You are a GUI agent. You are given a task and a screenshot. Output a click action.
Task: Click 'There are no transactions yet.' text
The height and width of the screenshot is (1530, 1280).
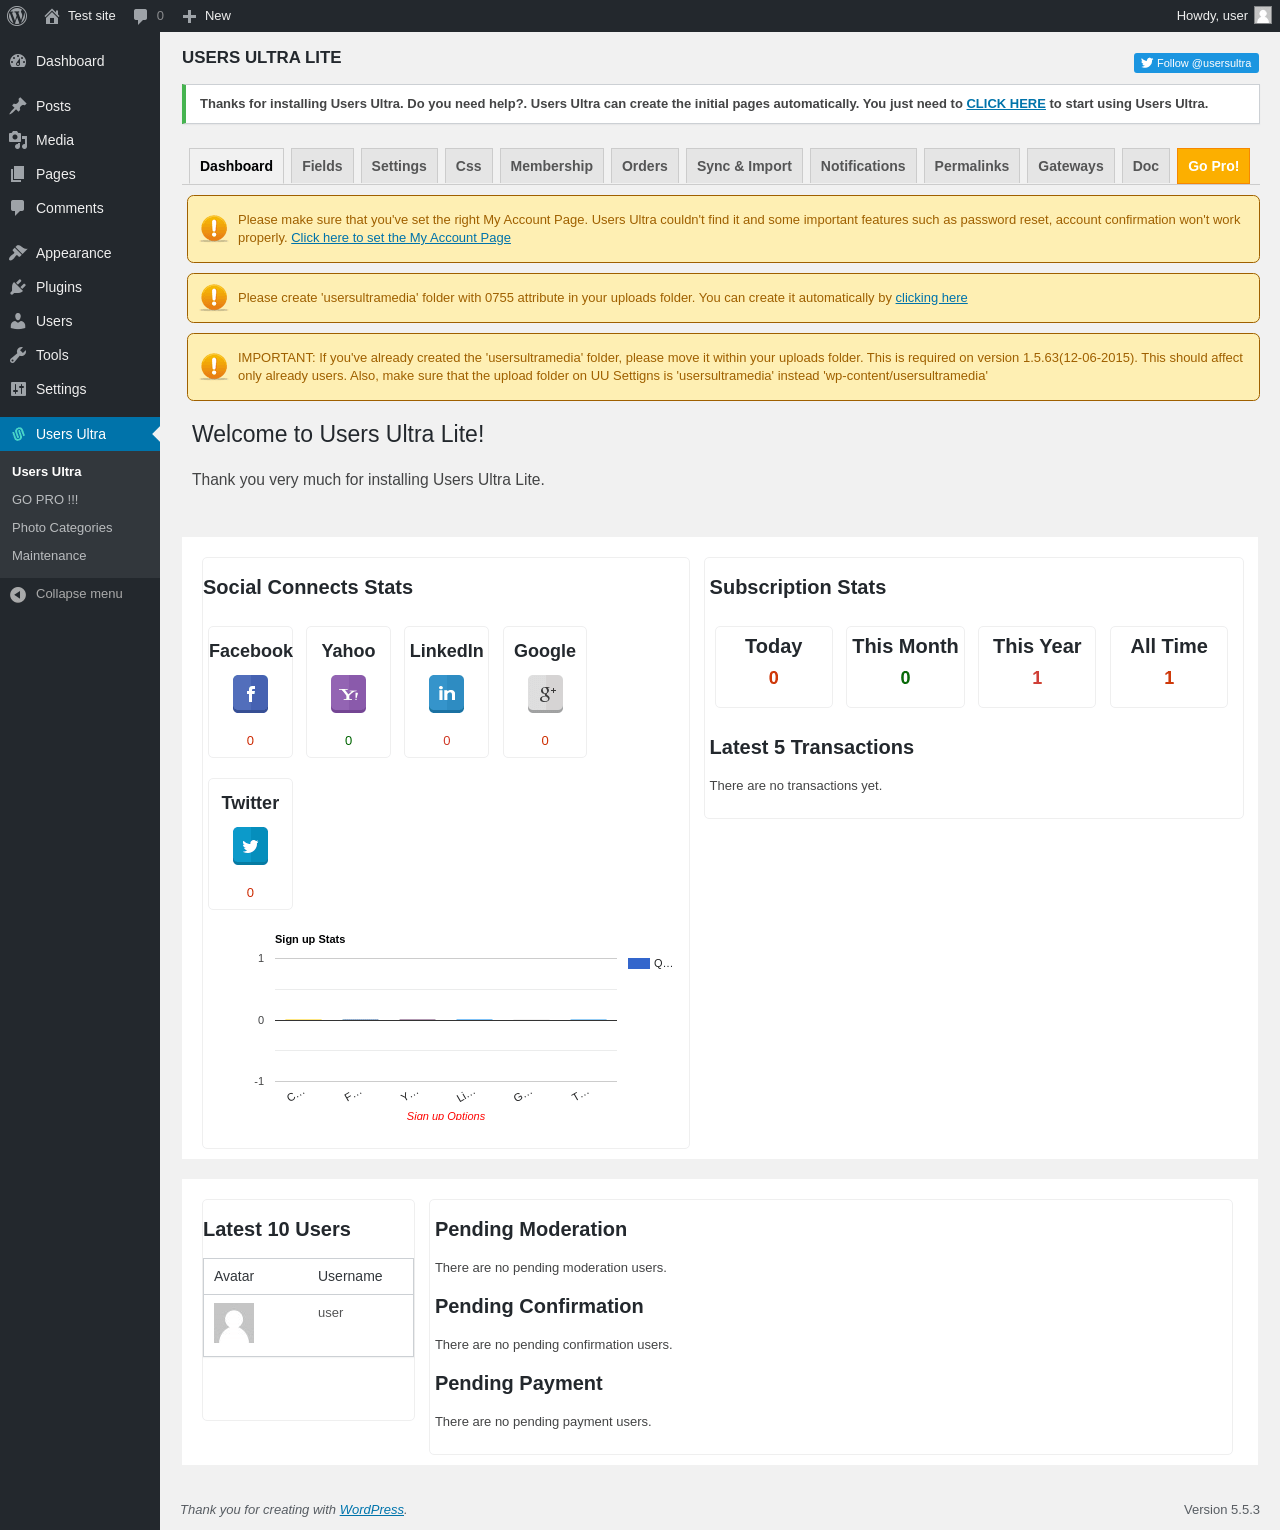(x=796, y=786)
